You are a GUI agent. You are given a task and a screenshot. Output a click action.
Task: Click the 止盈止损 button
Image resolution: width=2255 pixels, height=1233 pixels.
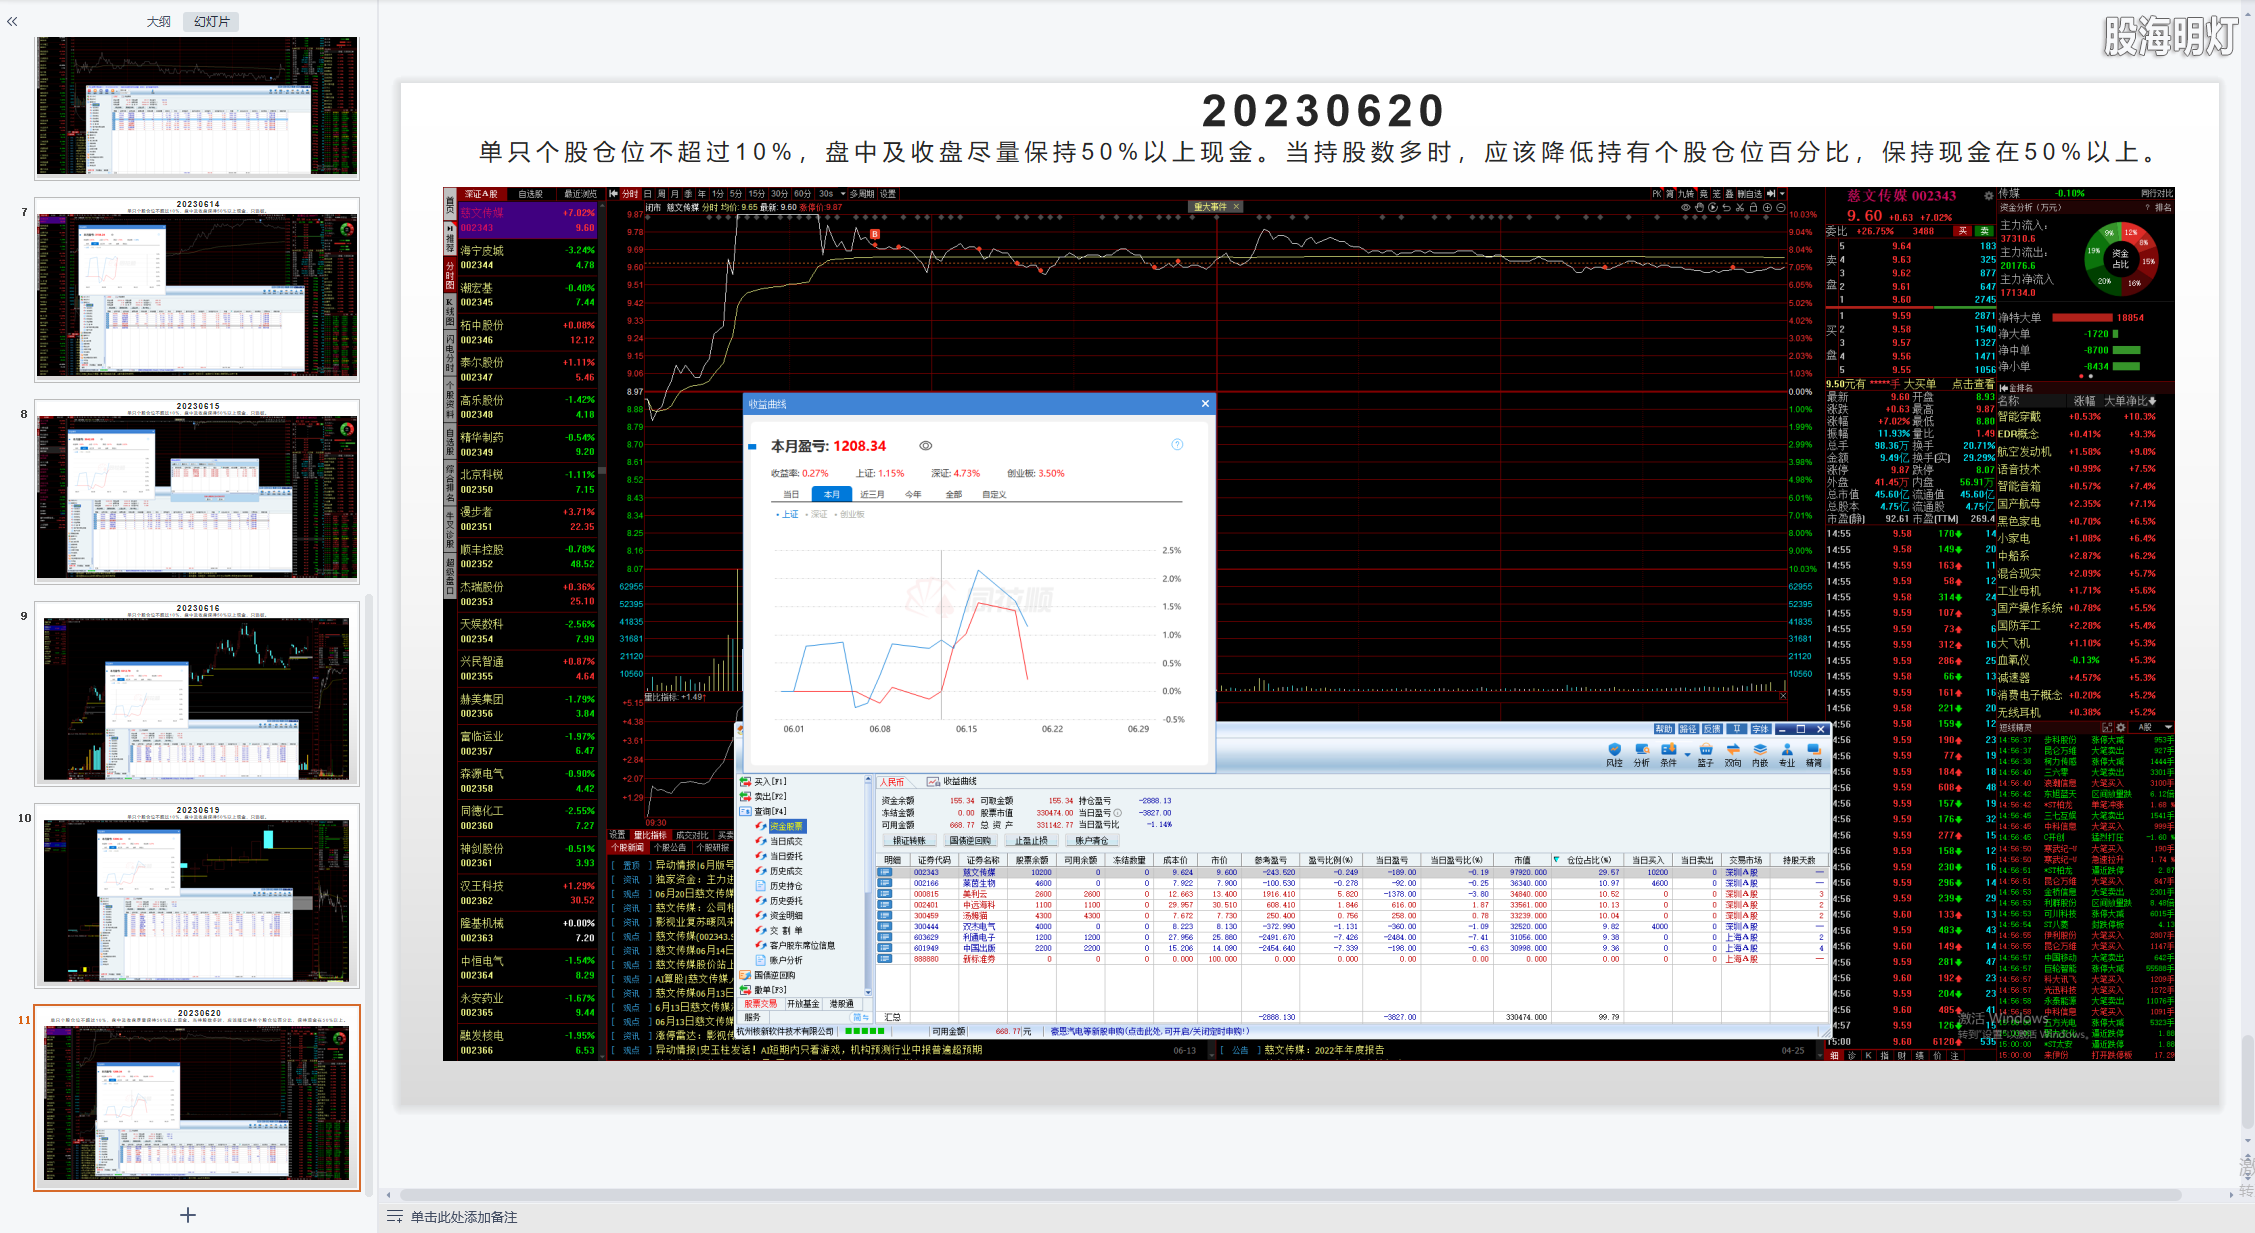click(x=1031, y=840)
